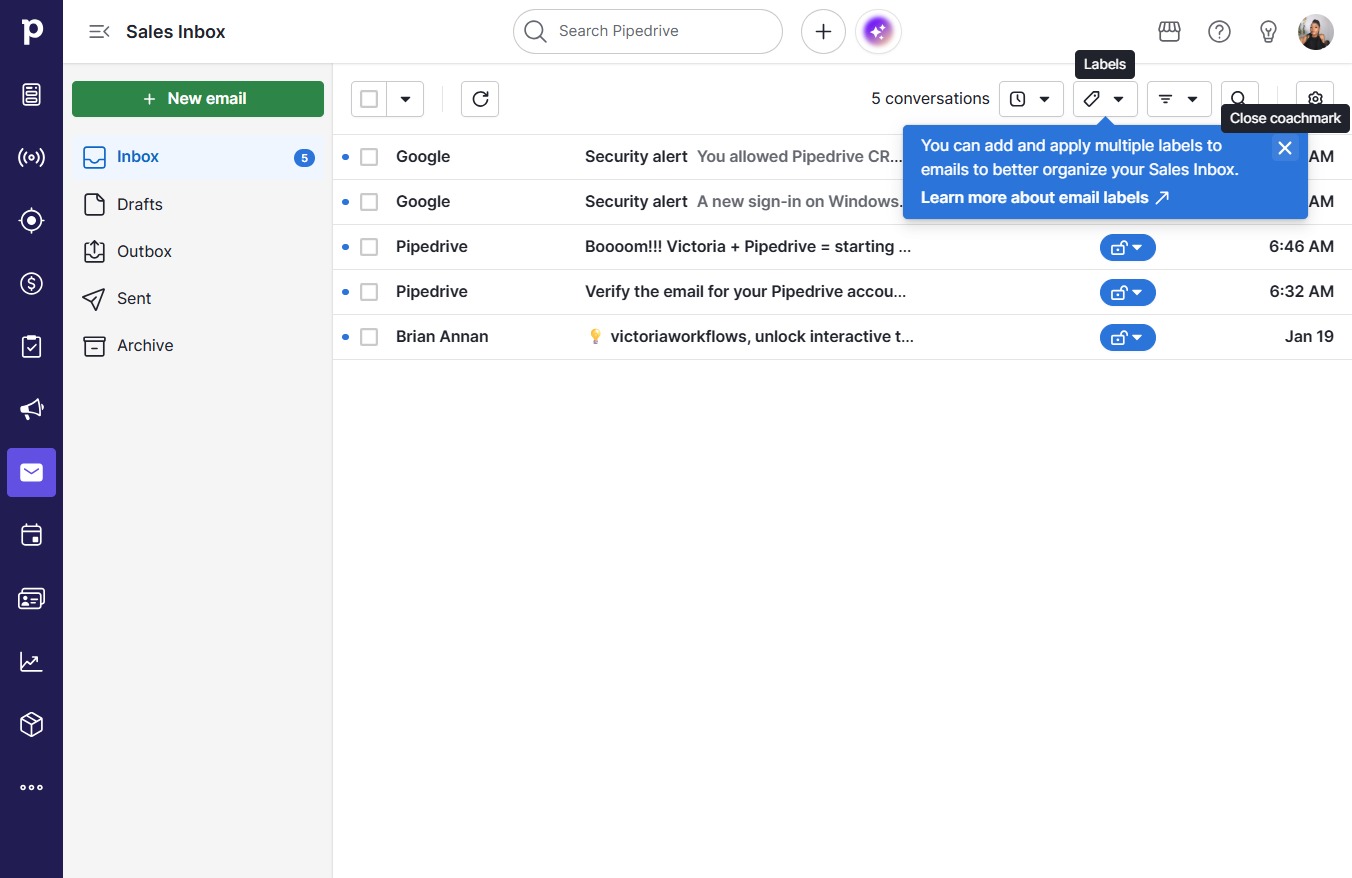Open visibility lock dropdown on Brian Annan's email
Viewport: 1352px width, 878px height.
pyautogui.click(x=1127, y=337)
